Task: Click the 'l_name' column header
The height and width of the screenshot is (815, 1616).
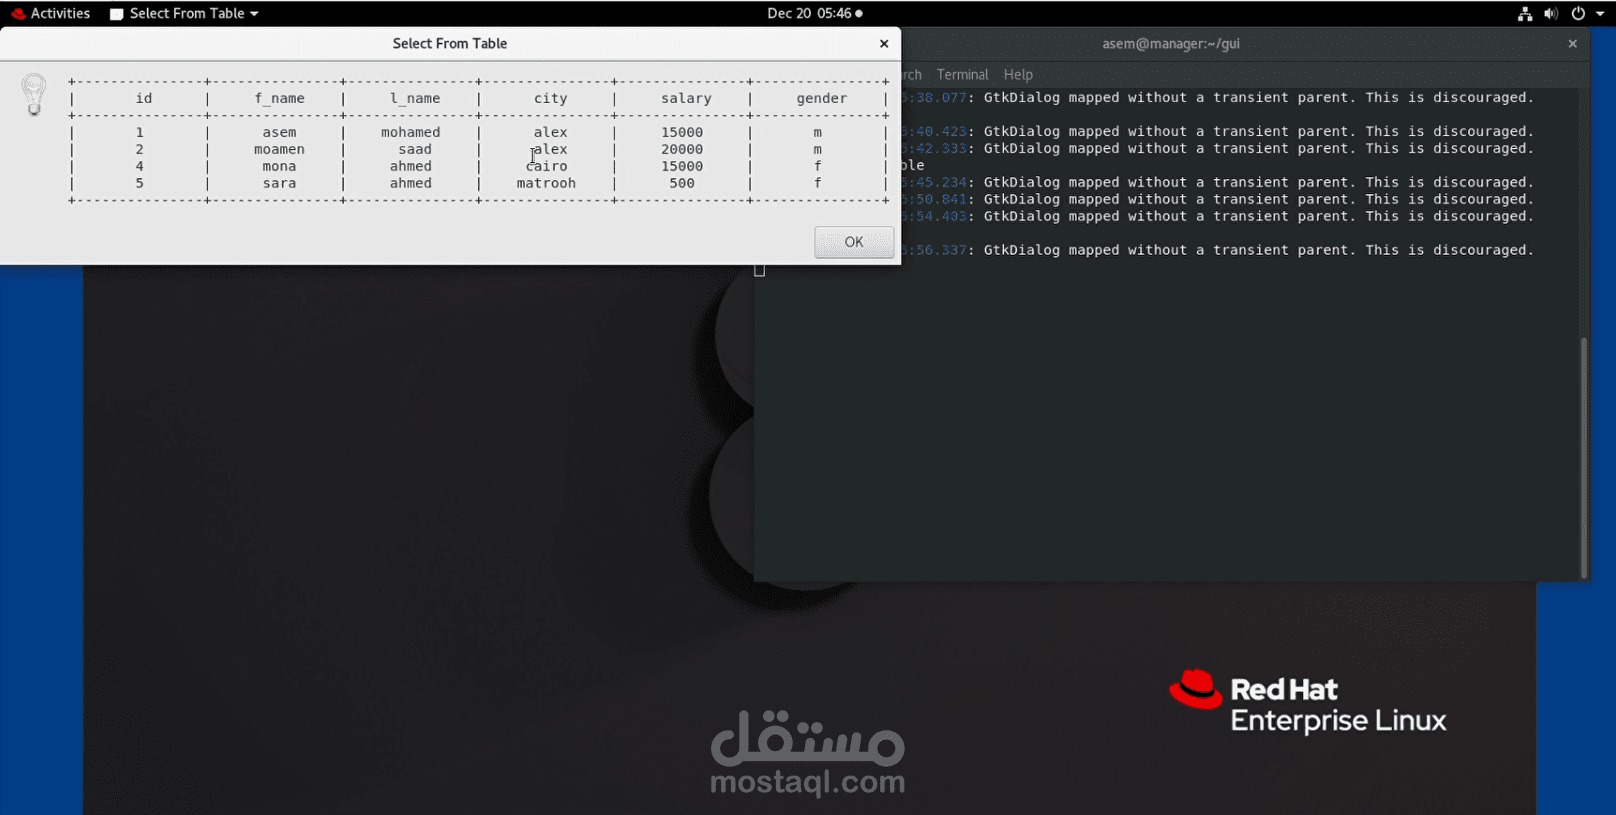Action: [x=415, y=98]
